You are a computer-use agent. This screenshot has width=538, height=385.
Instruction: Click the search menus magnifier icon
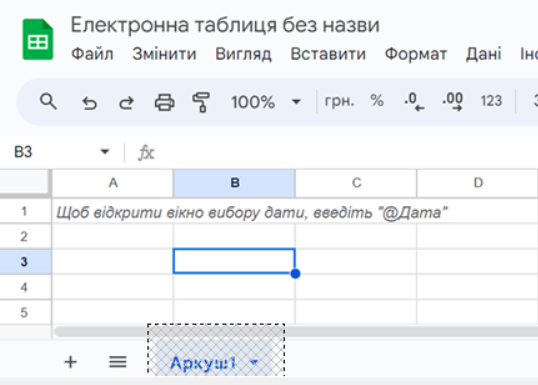tap(48, 102)
